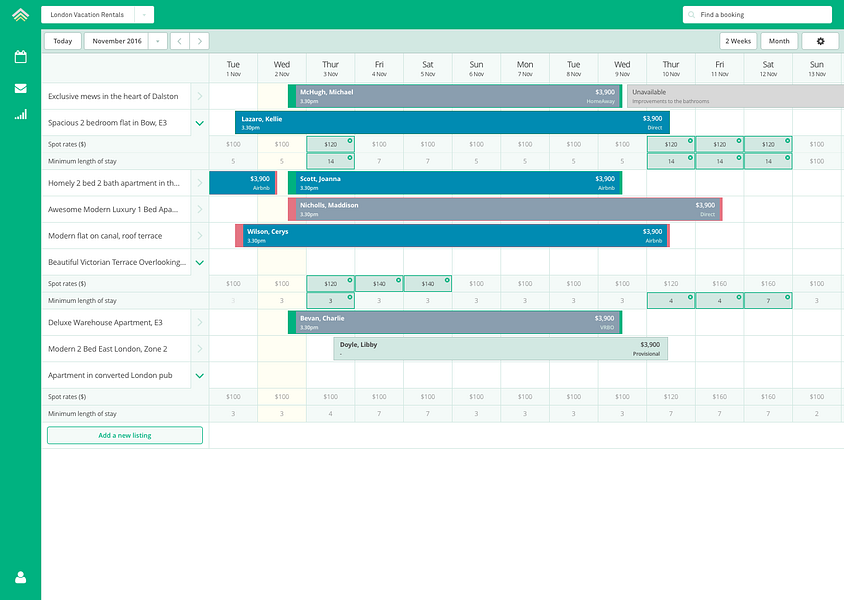Expand Awesome Modern Luxury 1 Bed listing
The width and height of the screenshot is (844, 600).
pos(200,209)
